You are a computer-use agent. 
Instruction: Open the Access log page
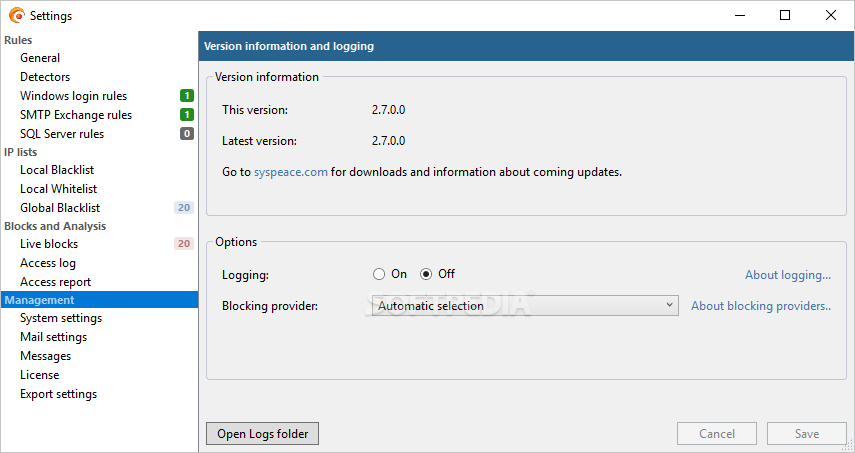click(x=47, y=263)
